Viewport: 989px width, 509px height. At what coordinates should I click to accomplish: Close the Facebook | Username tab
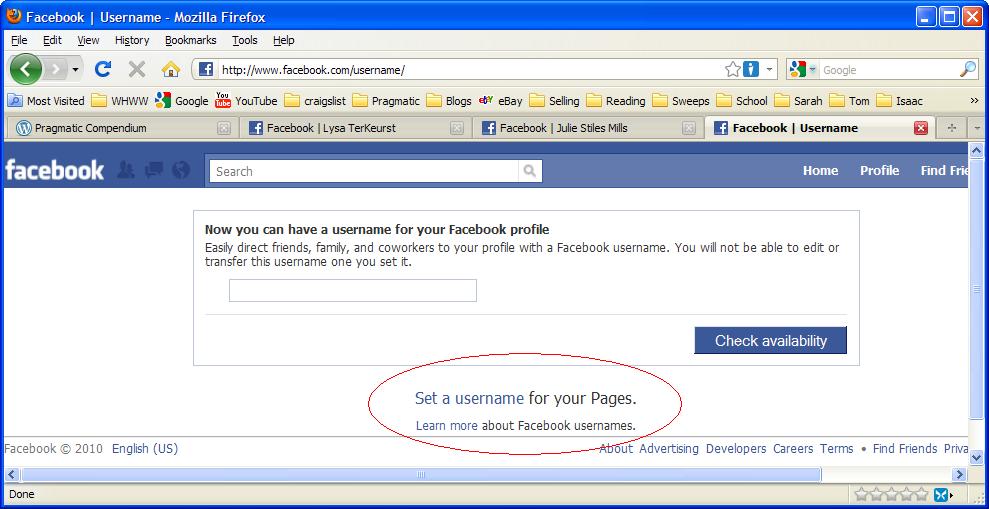click(921, 128)
